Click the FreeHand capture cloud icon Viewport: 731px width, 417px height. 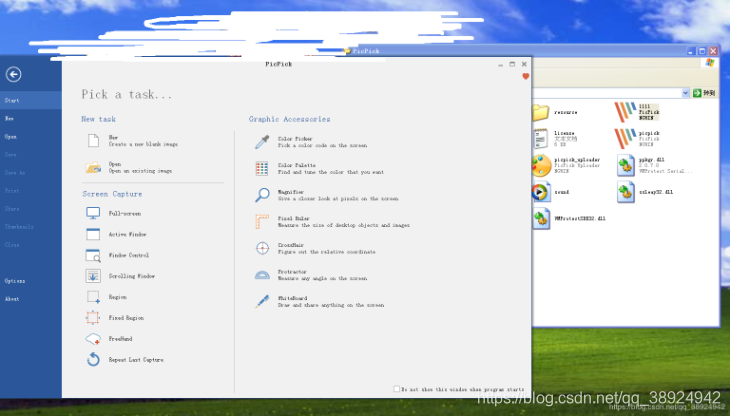[93, 339]
